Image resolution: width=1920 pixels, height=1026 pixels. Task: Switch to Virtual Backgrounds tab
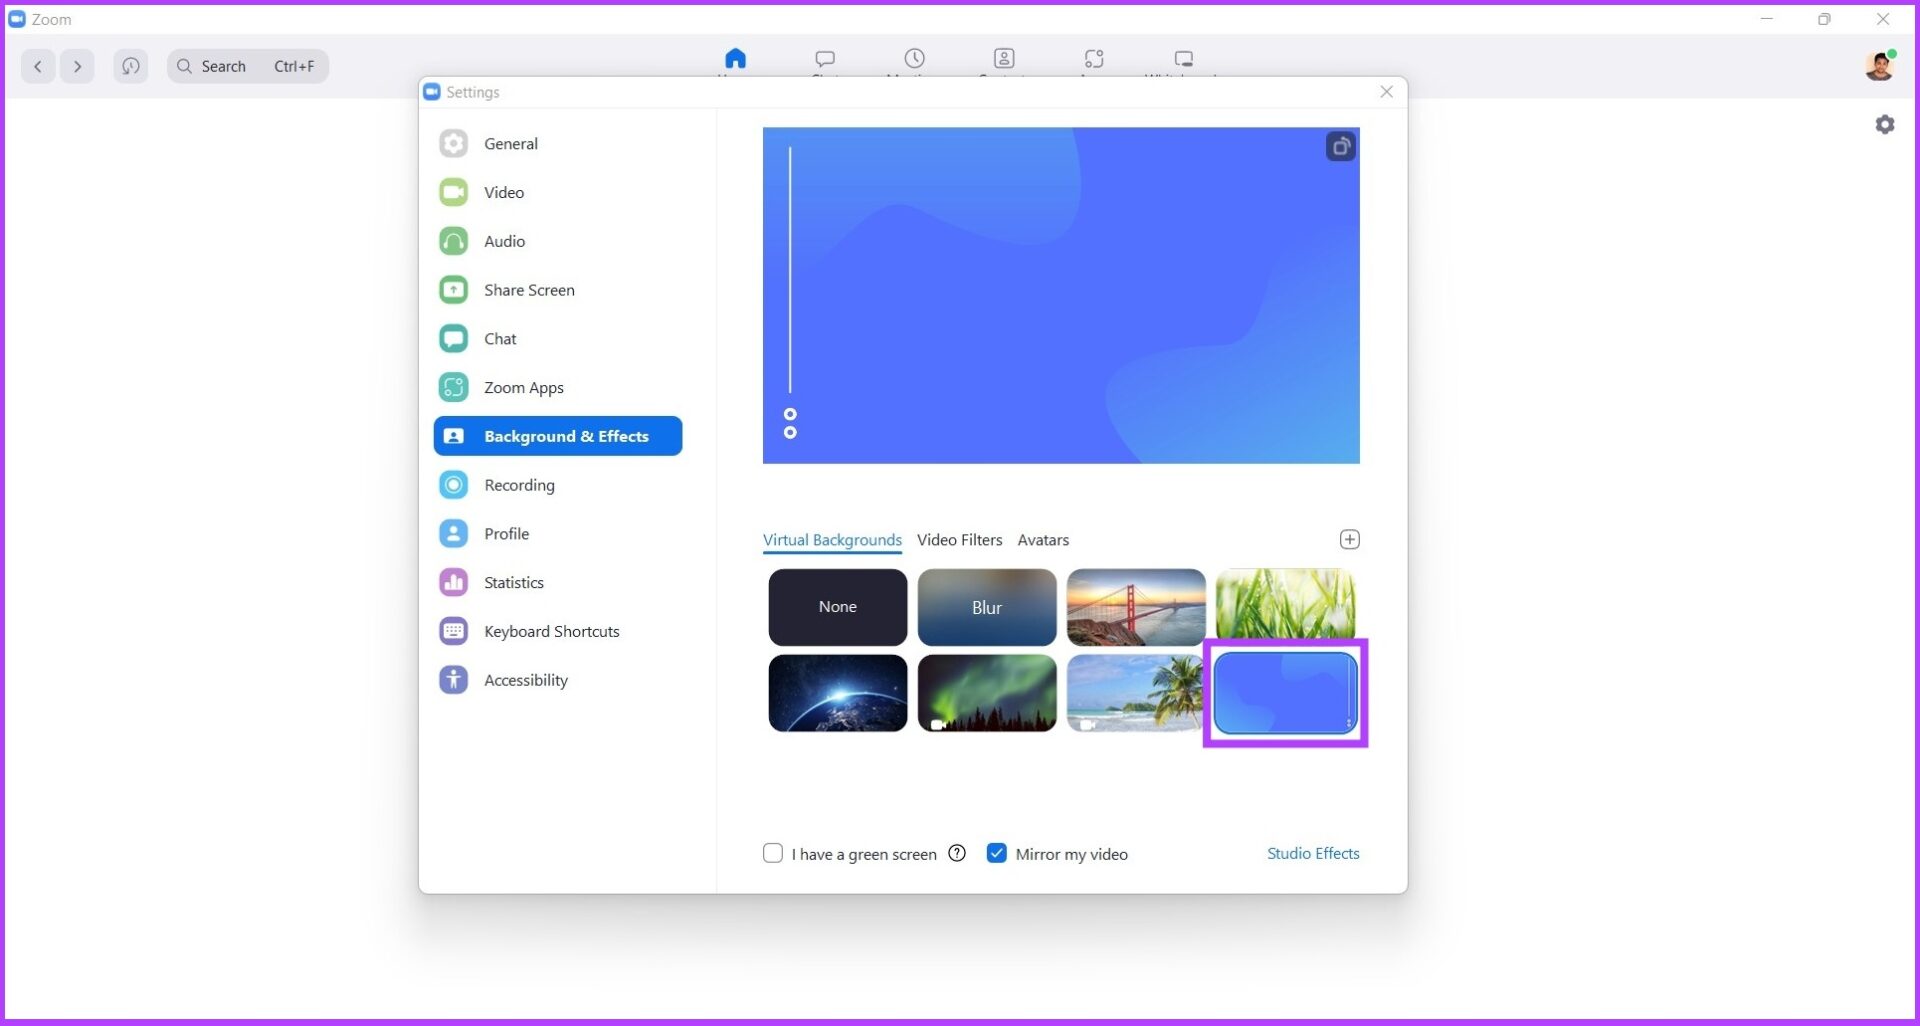832,540
